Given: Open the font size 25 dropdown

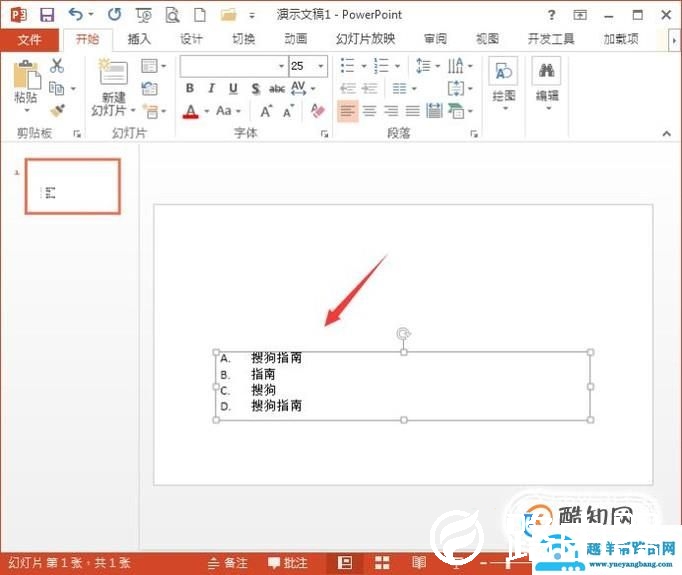Looking at the screenshot, I should click(321, 66).
